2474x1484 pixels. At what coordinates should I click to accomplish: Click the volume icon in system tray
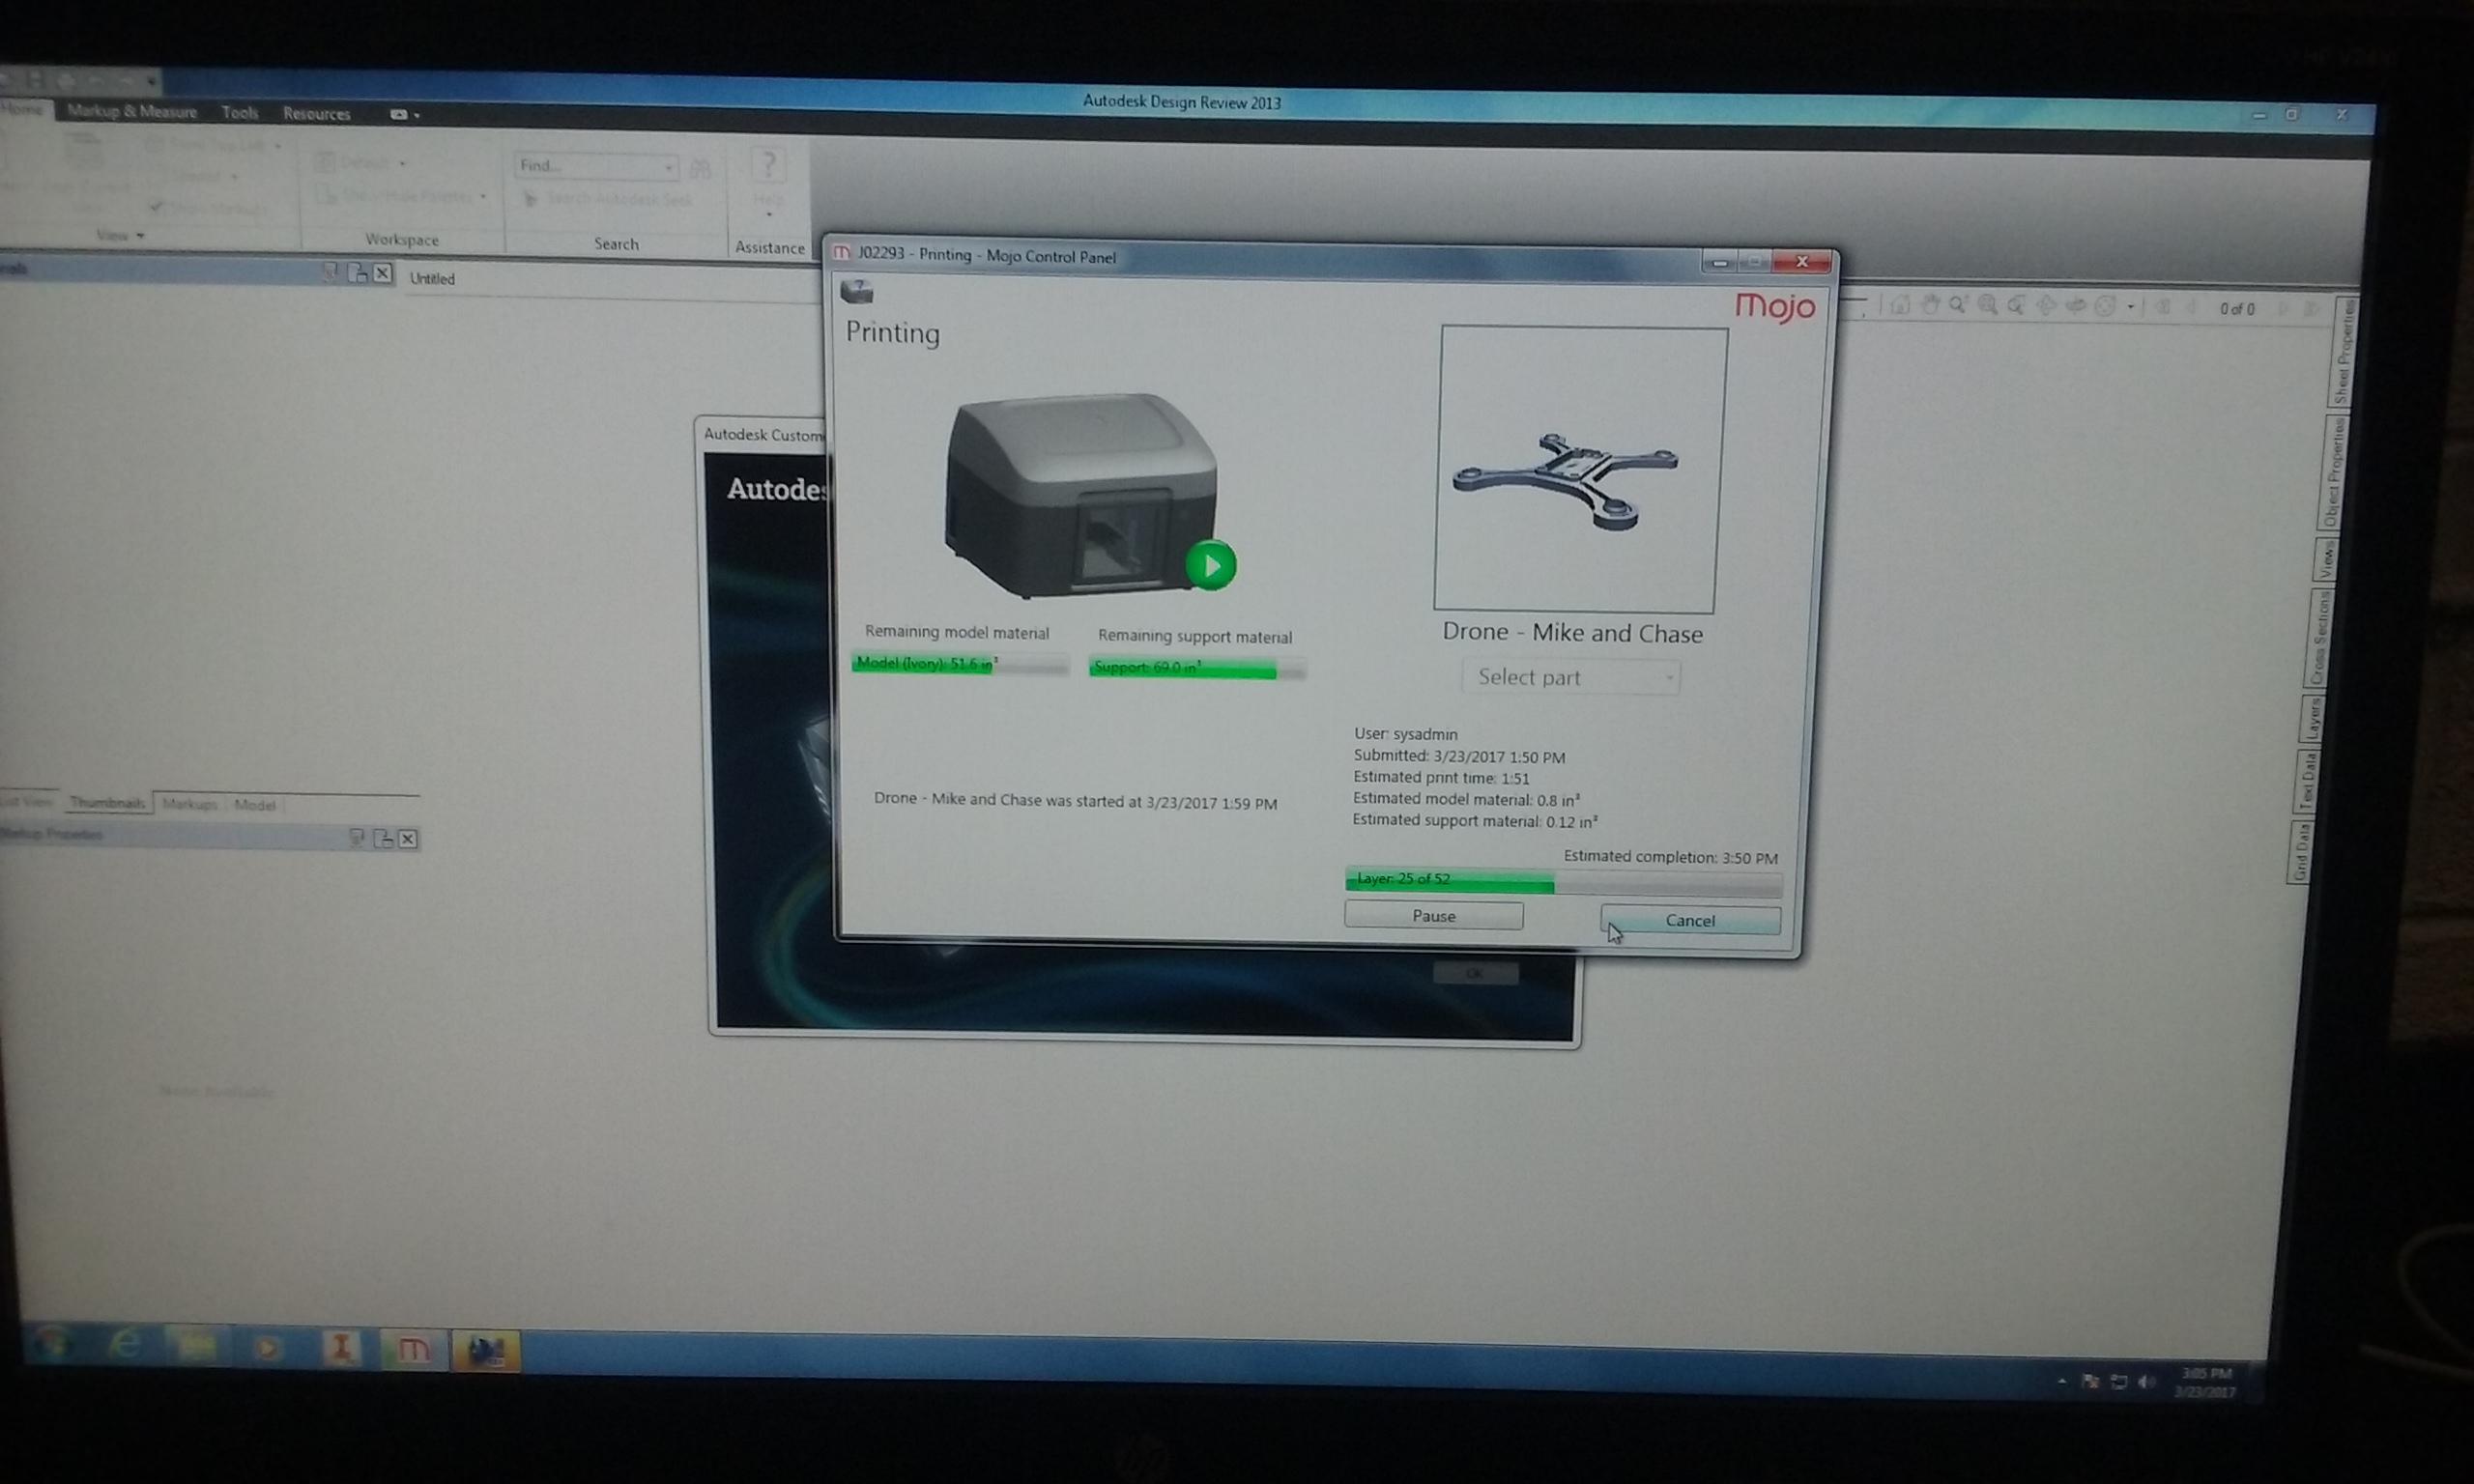[x=2146, y=1382]
